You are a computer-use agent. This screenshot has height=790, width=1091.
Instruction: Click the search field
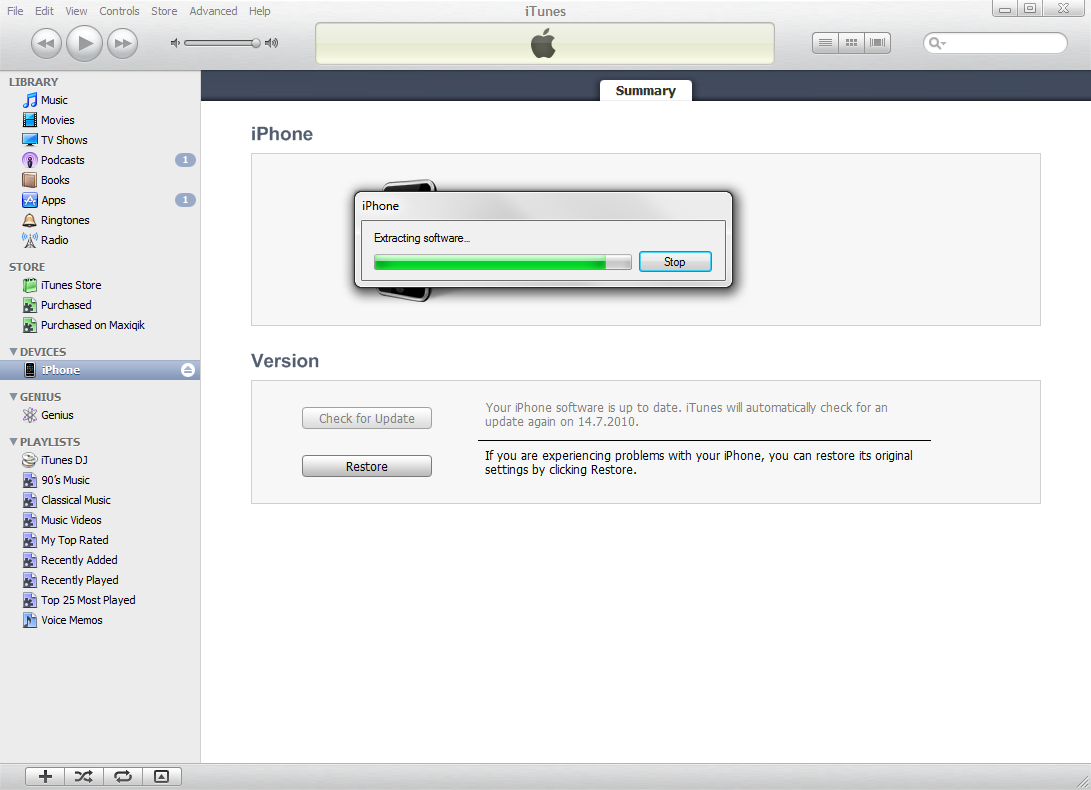pos(995,43)
